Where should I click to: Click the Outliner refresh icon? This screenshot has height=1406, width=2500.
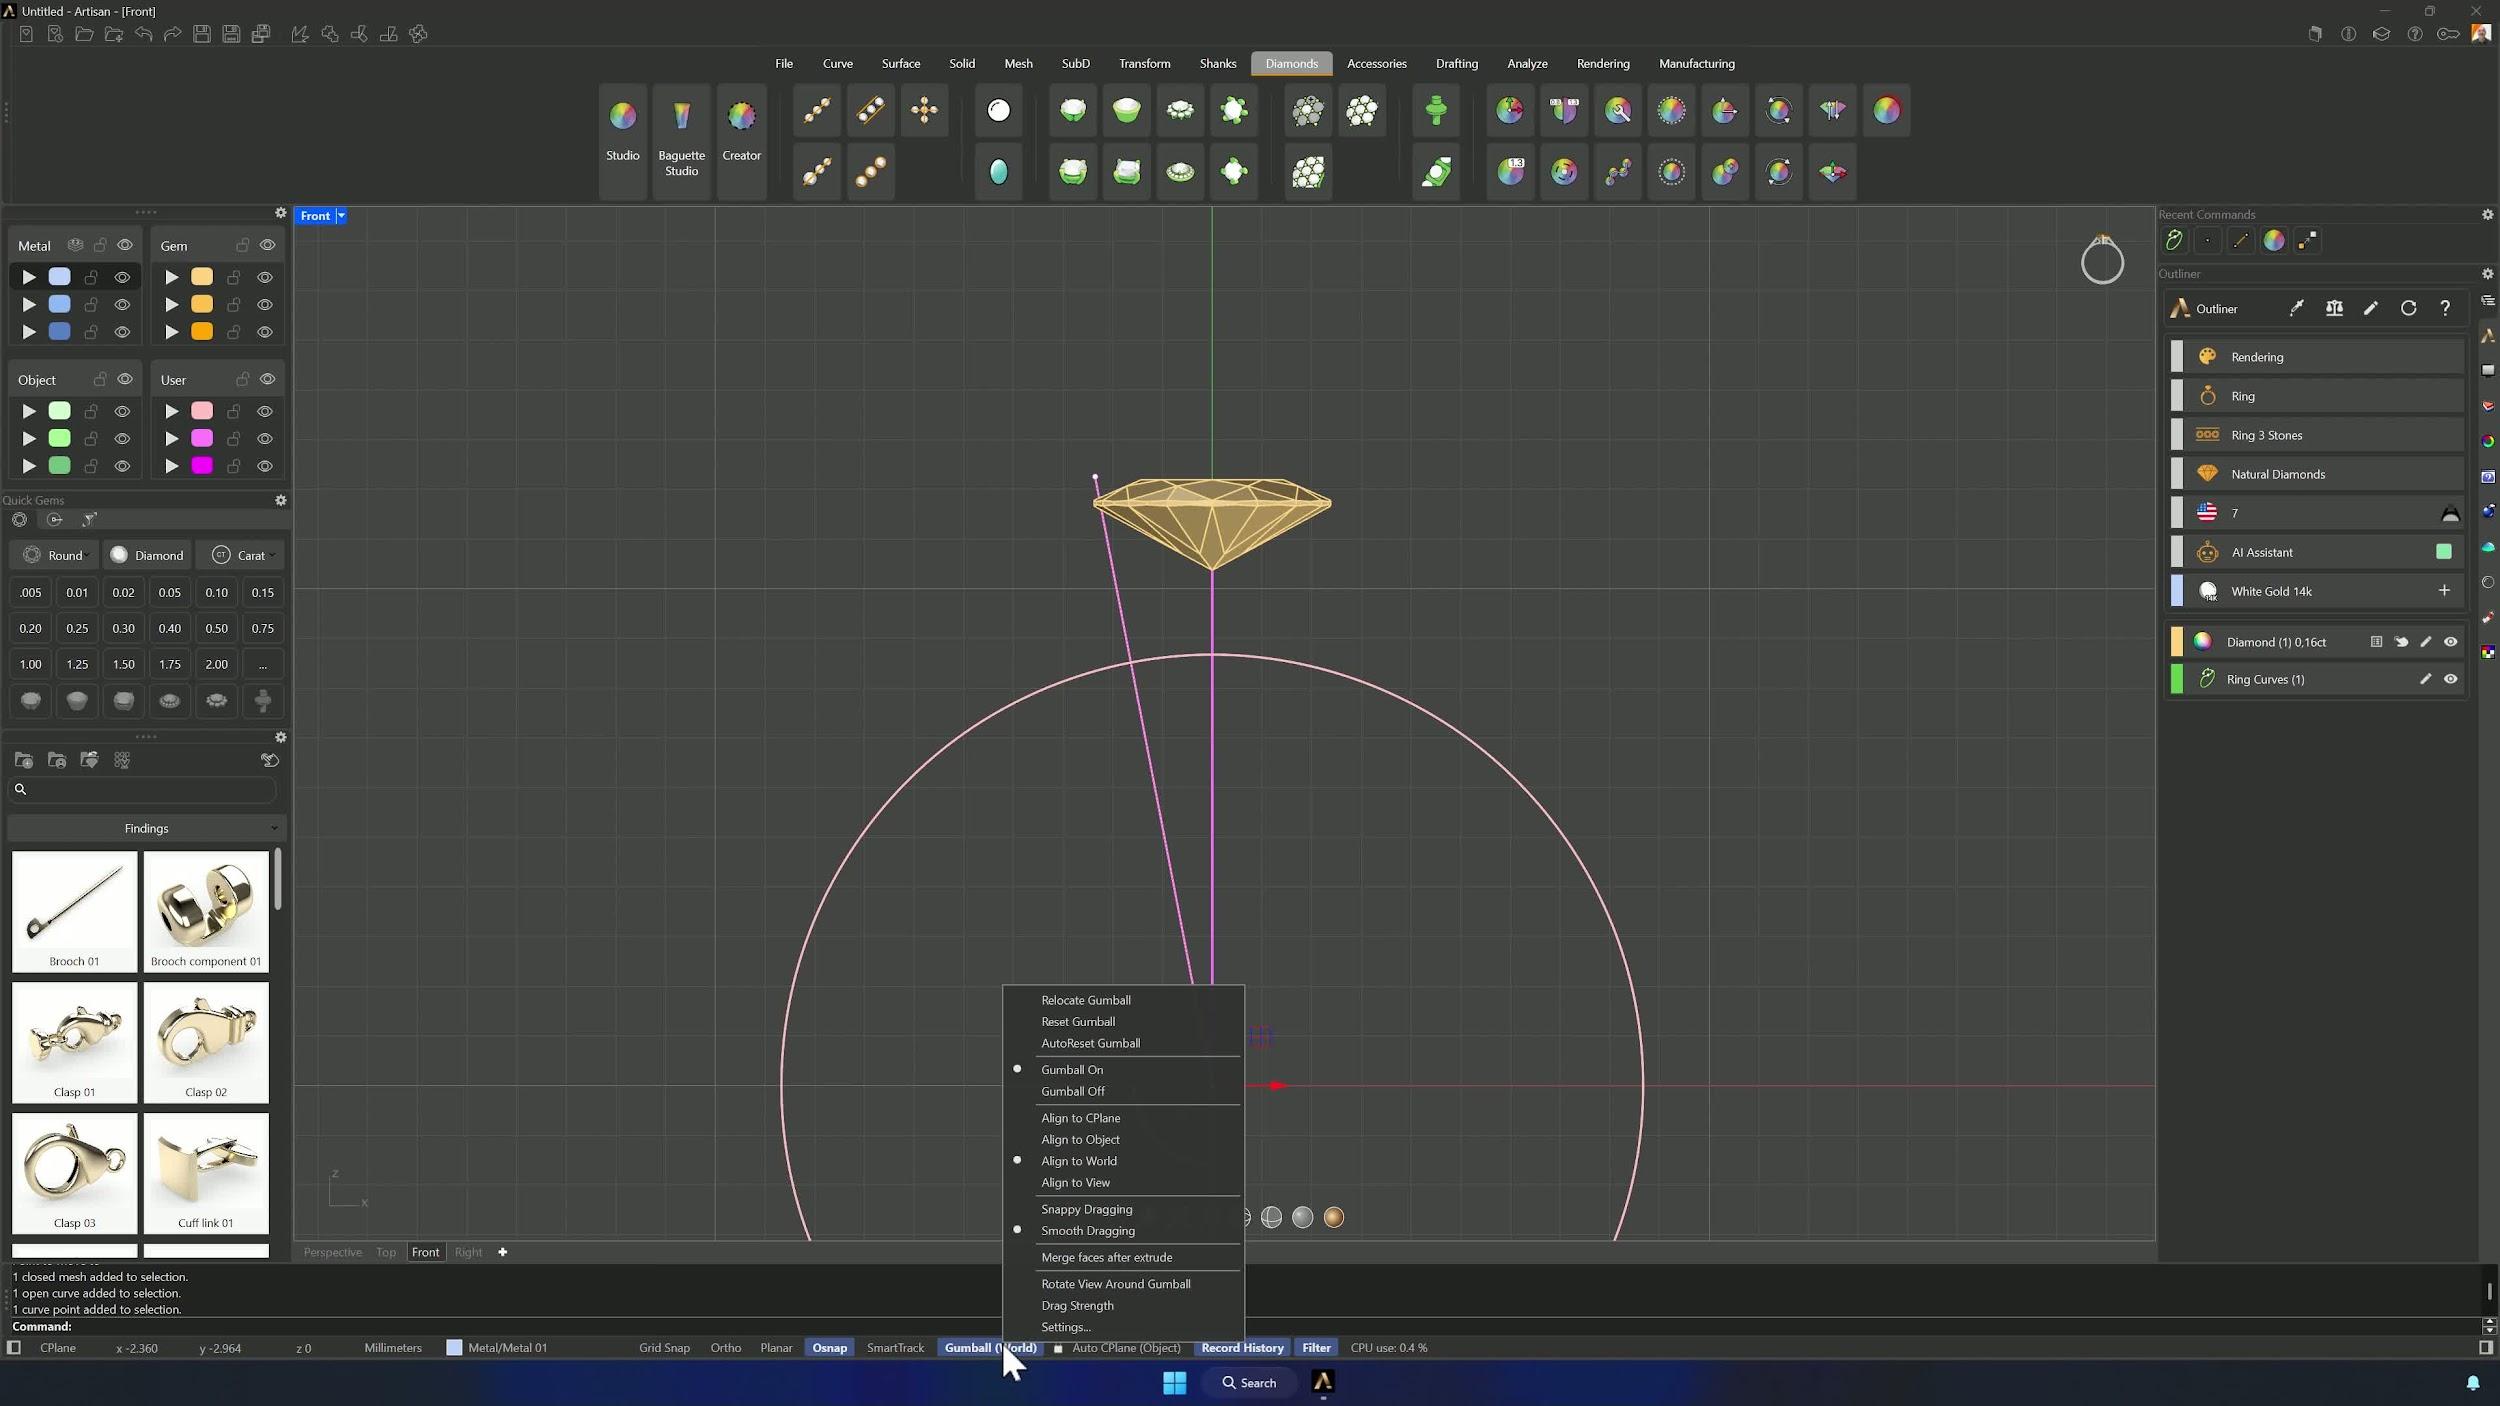(2408, 309)
